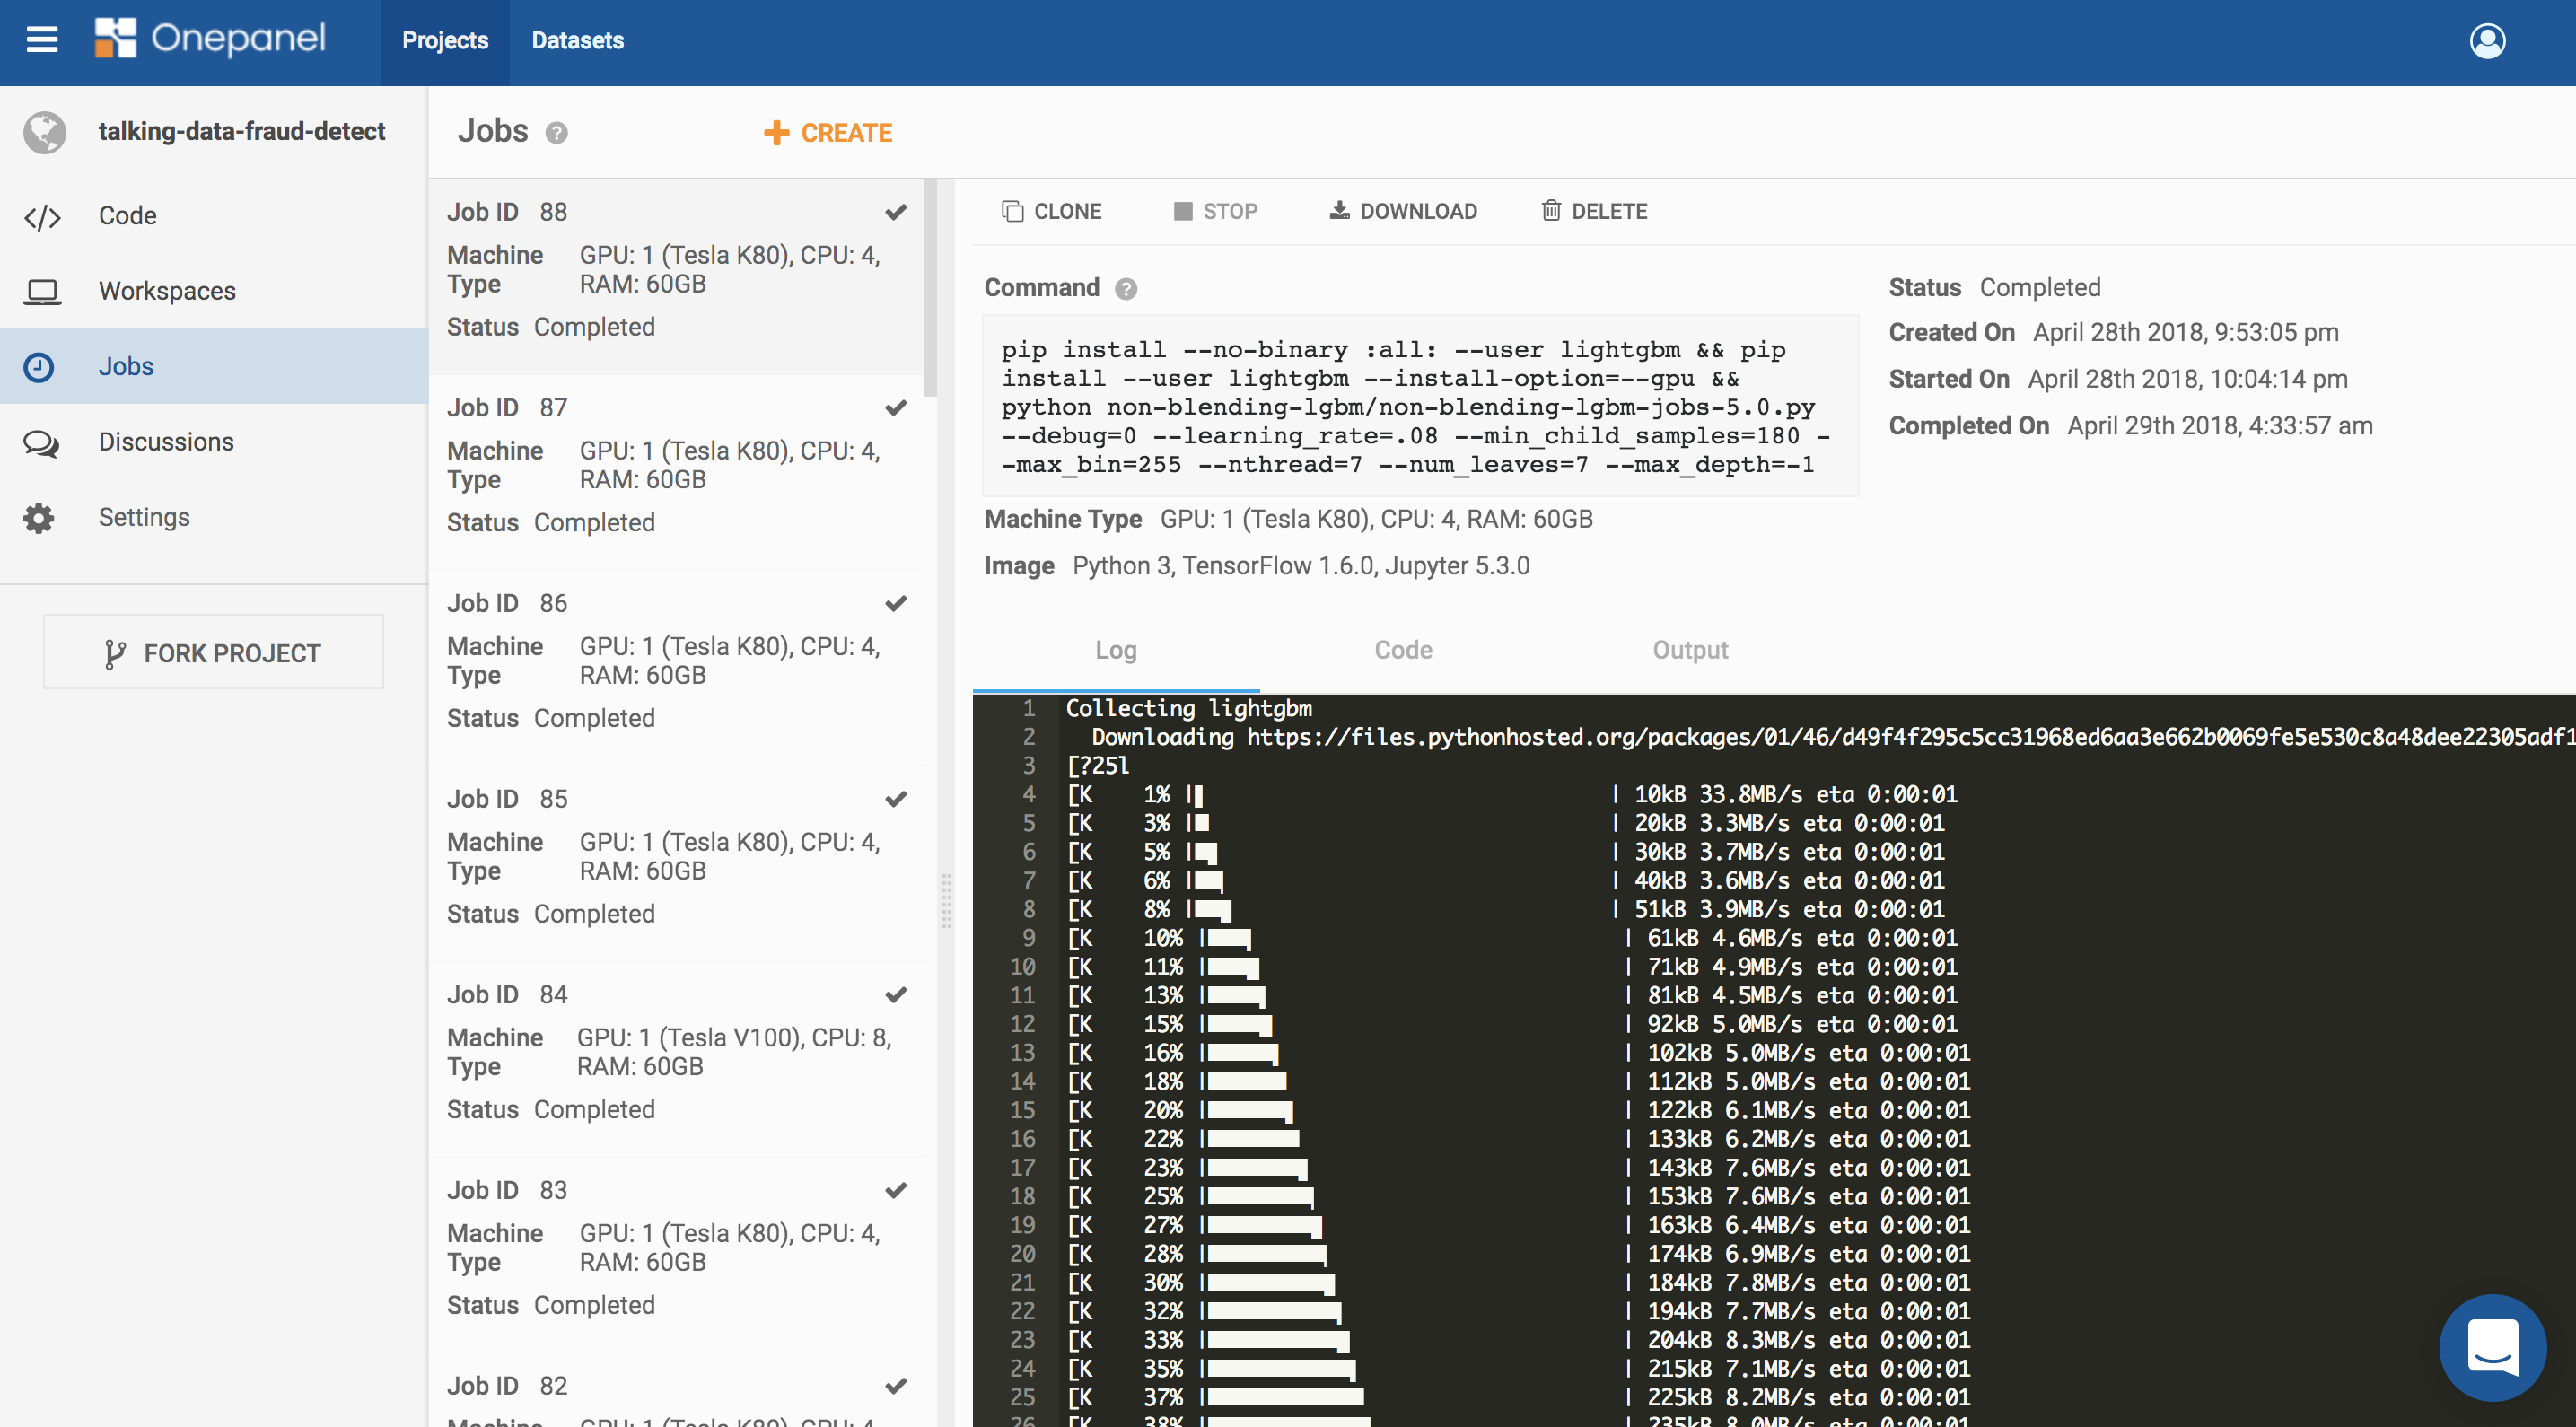The height and width of the screenshot is (1427, 2576).
Task: Open Workspaces in the sidebar
Action: point(167,291)
